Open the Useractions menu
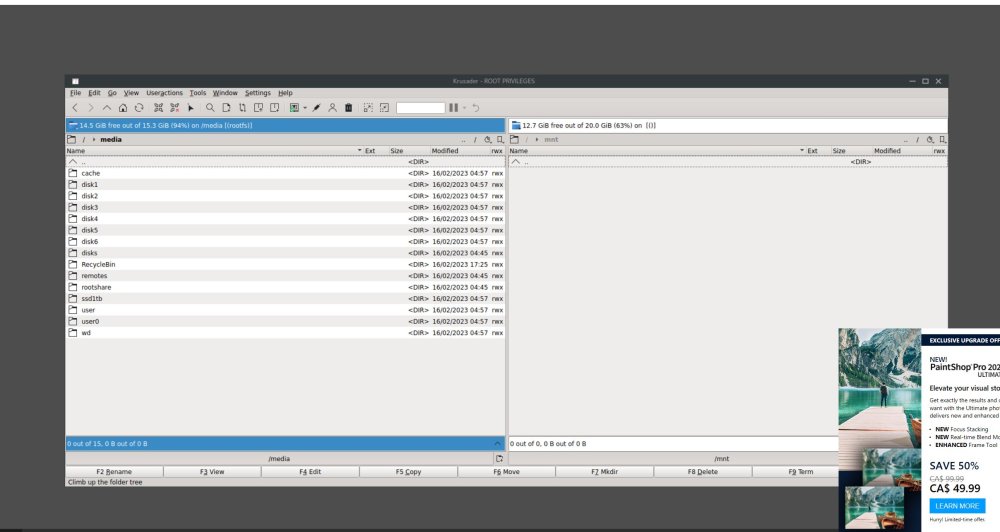Viewport: 1000px width, 532px height. point(165,92)
